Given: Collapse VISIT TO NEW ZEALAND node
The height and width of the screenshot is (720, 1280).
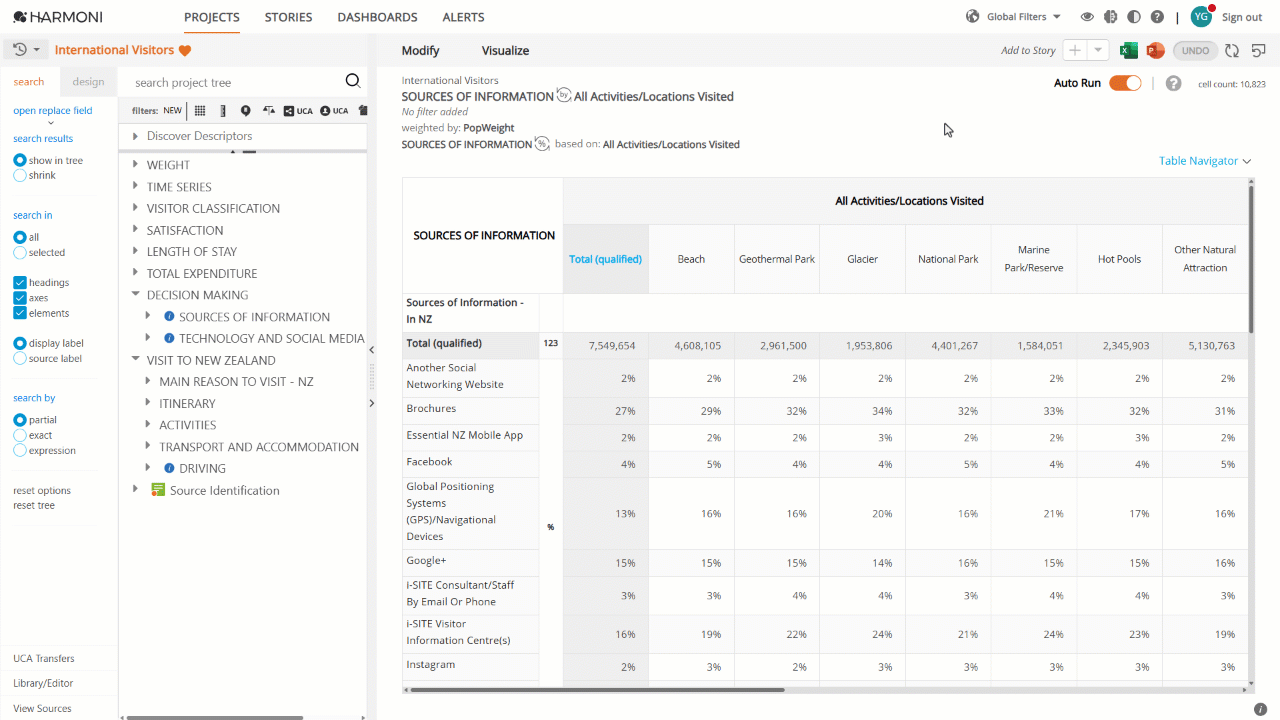Looking at the screenshot, I should coord(136,360).
